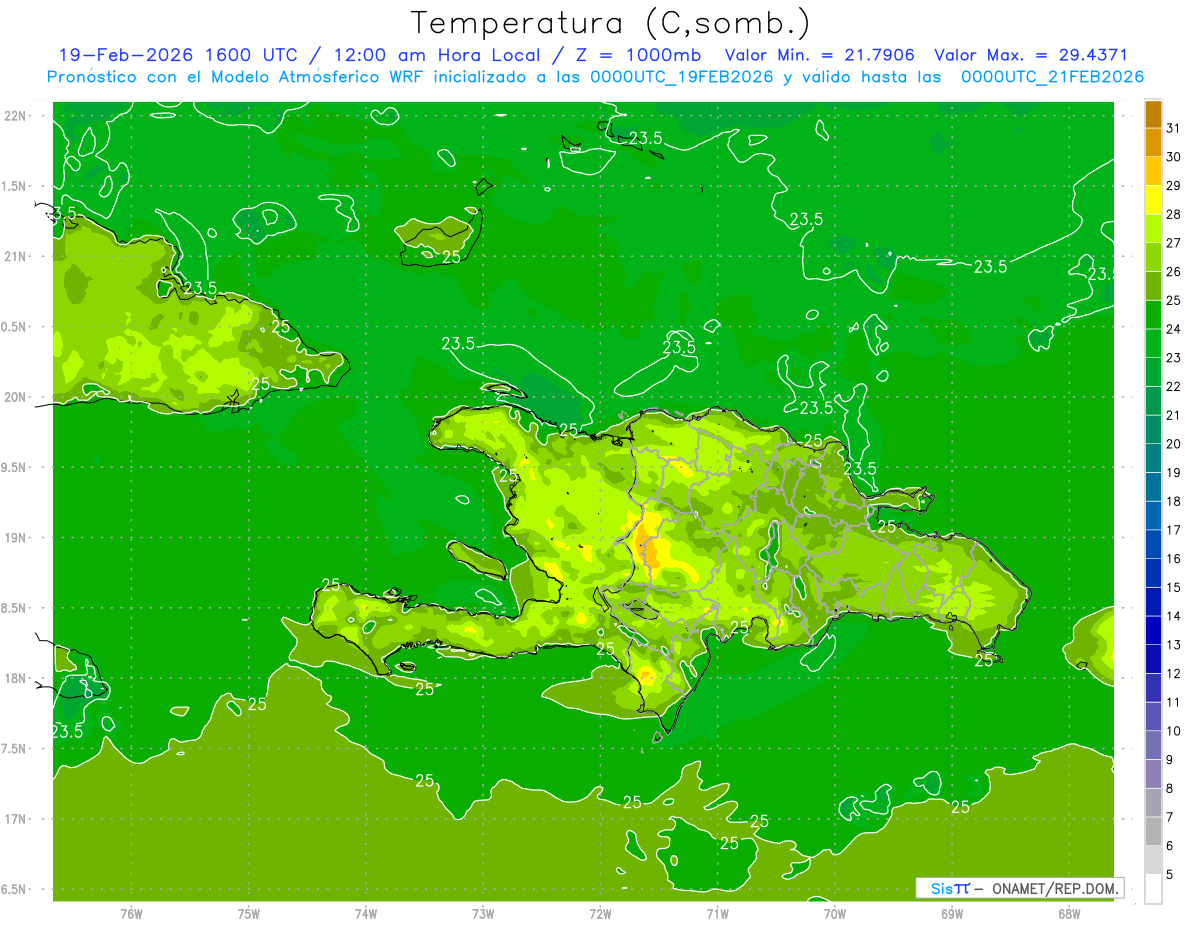
Task: Click the legend value label 5
Action: 1169,874
